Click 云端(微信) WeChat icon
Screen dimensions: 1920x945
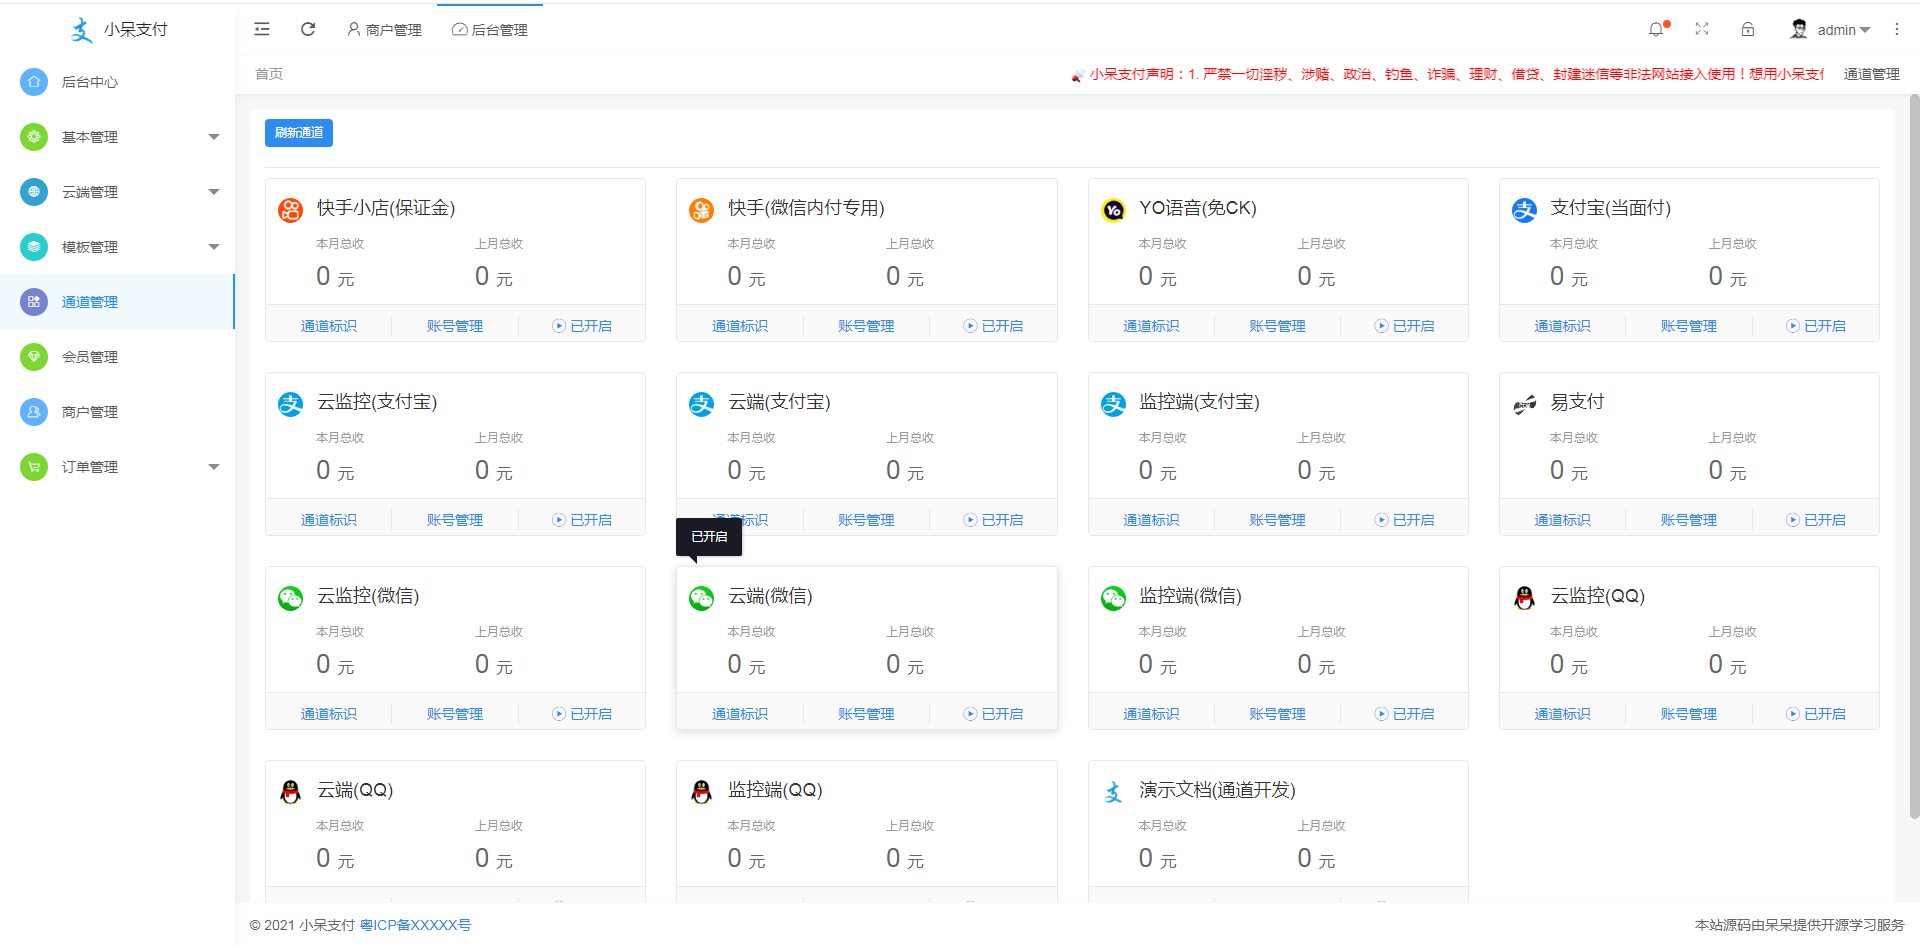tap(701, 598)
